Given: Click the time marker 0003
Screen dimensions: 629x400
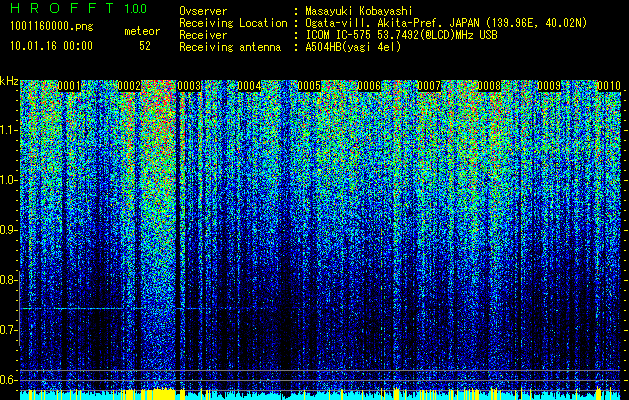Looking at the screenshot, I should tap(189, 86).
